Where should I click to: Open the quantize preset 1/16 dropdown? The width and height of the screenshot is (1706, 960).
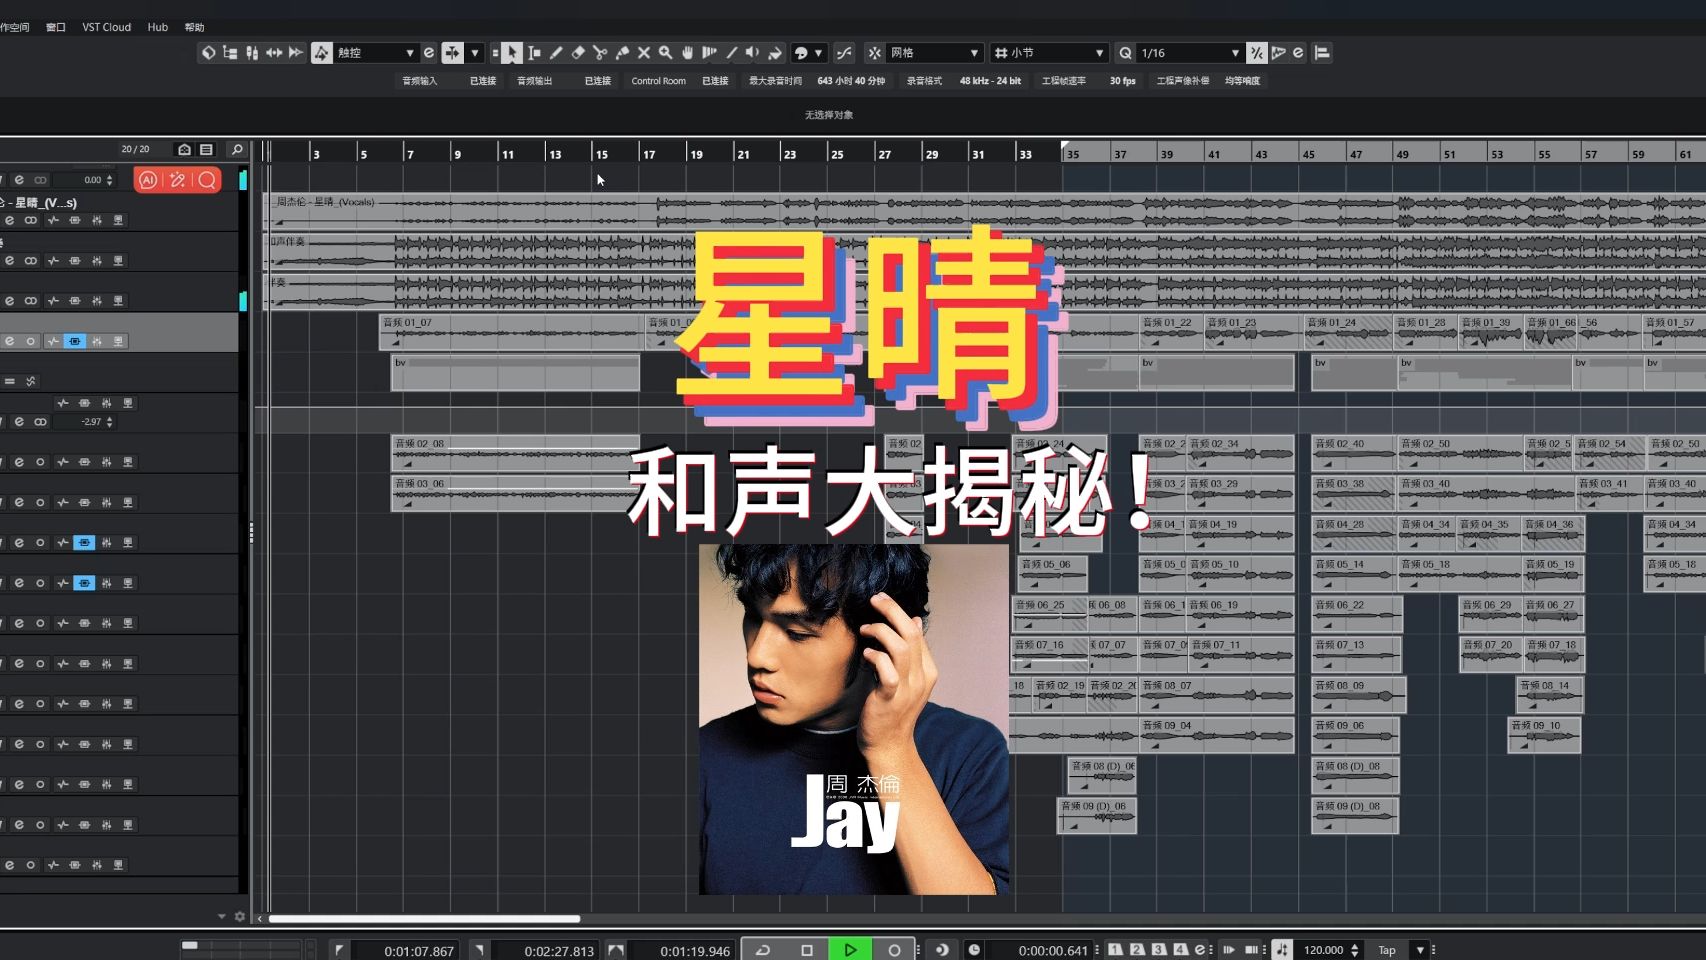1189,53
